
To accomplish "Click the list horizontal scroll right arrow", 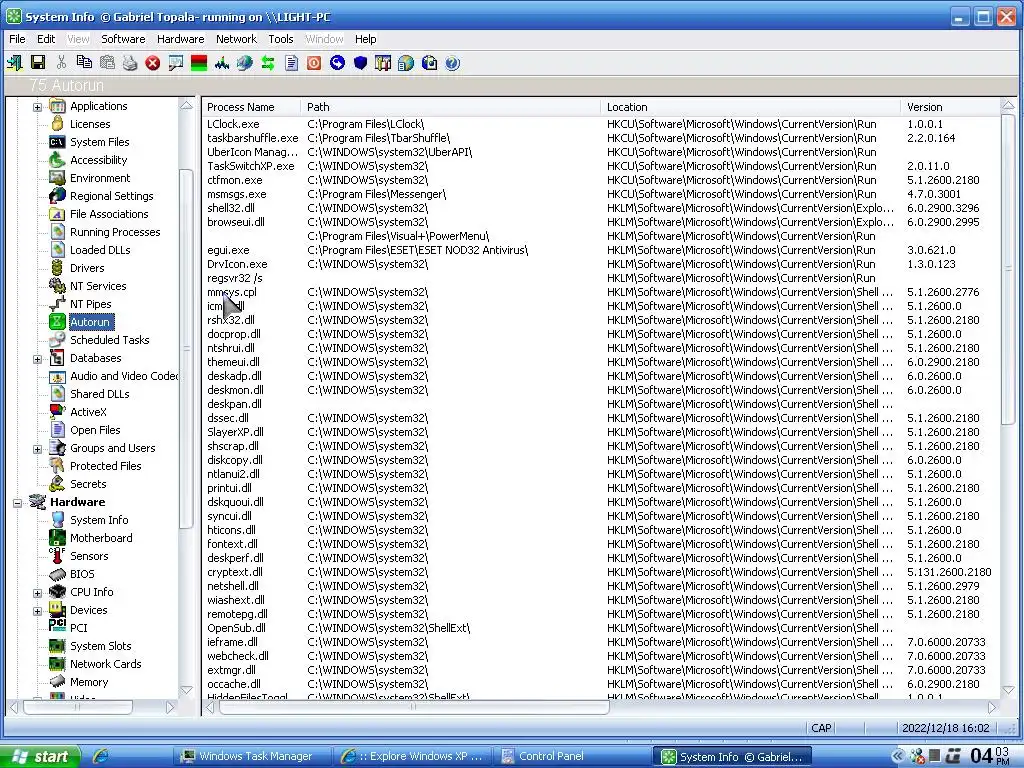I will [991, 707].
